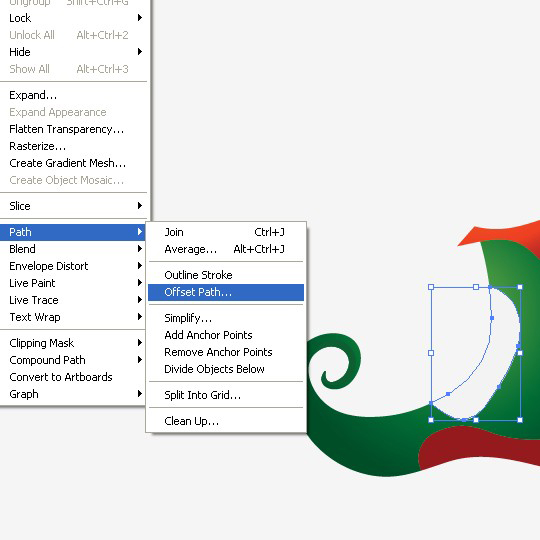The image size is (540, 540).
Task: Click the arrow beside Graph
Action: (140, 394)
